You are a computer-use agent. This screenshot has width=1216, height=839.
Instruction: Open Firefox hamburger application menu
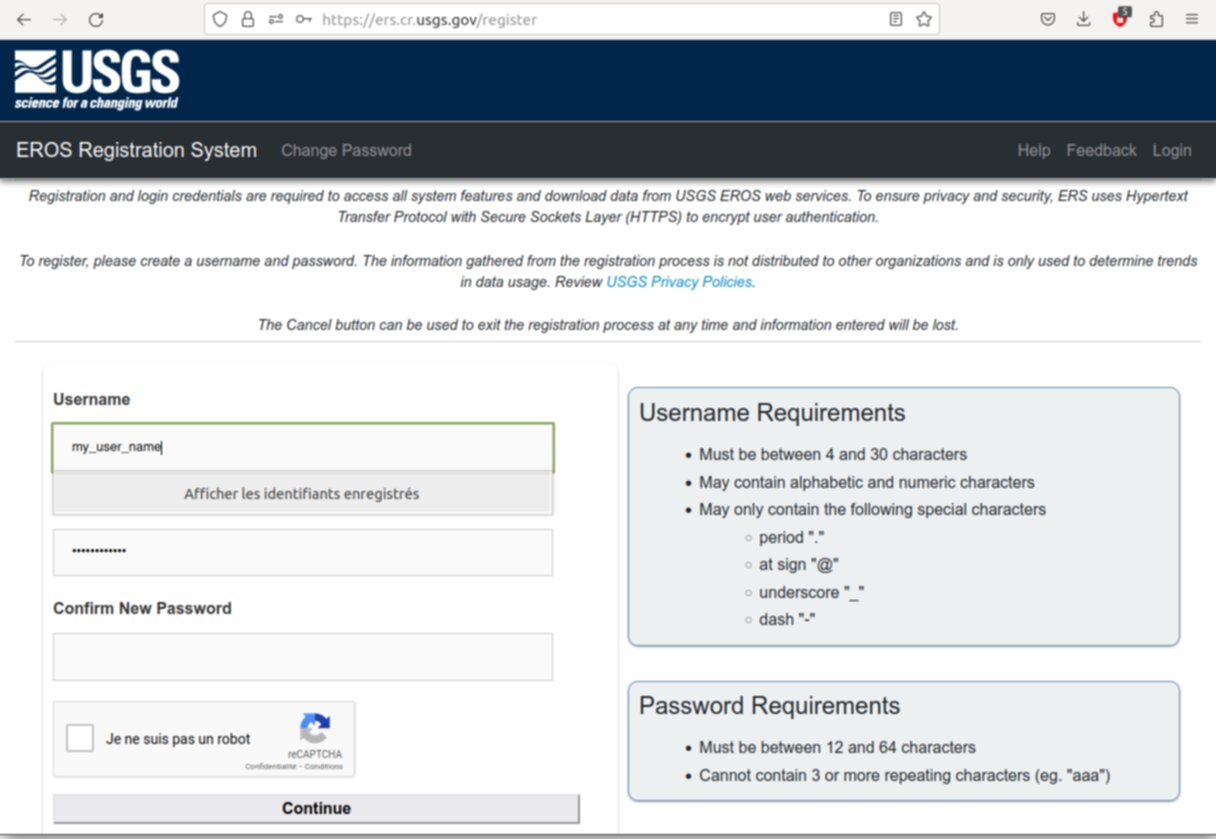coord(1192,19)
